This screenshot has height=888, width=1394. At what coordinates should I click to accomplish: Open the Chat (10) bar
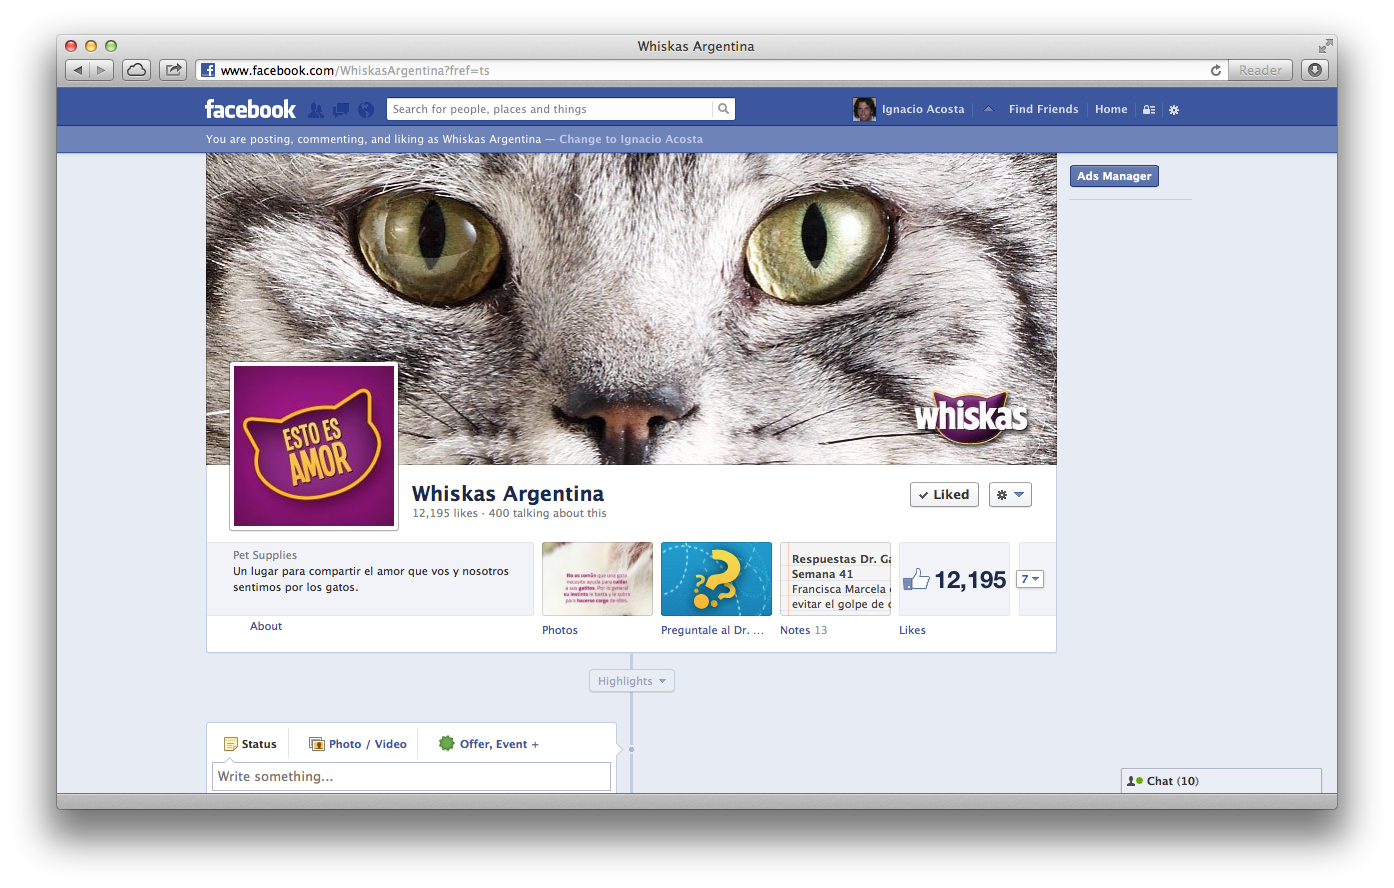[1221, 781]
